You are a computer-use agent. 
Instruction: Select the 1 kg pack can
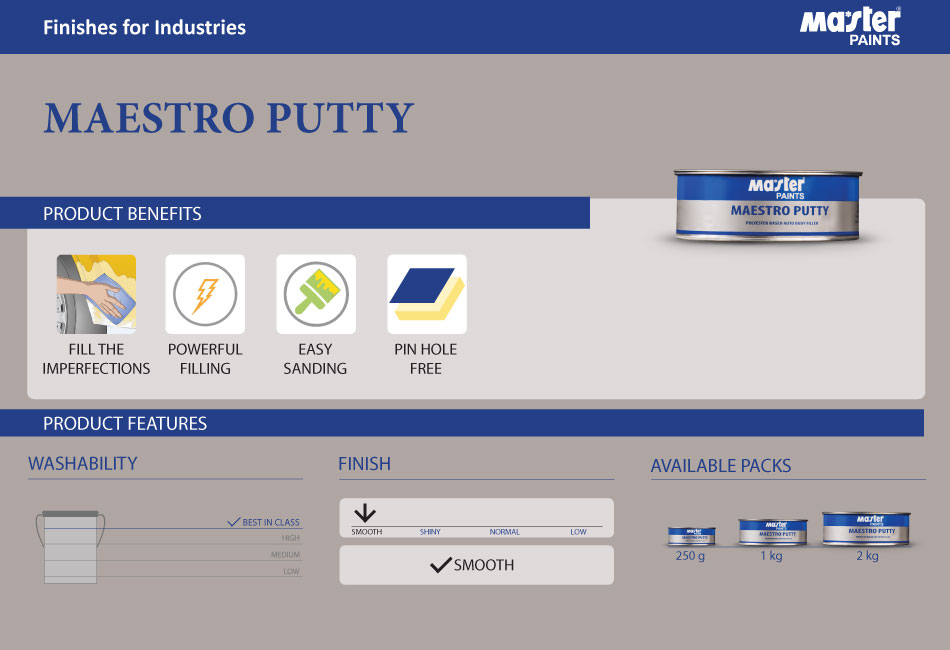coord(772,532)
